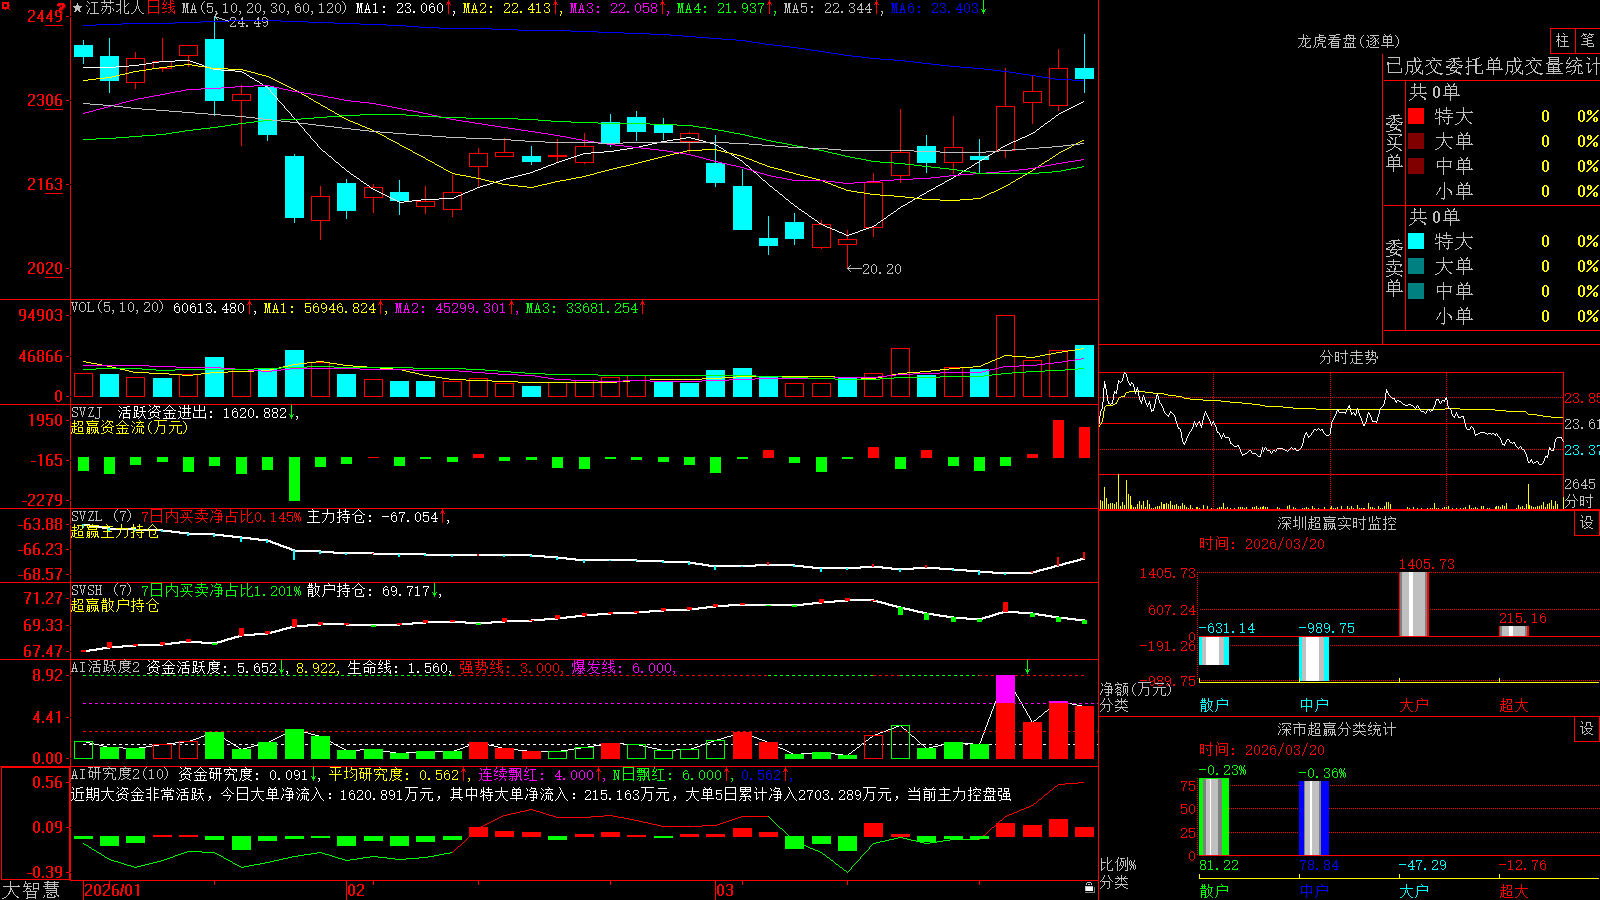Click the magenta bar in AI活跃度2 chart
1600x900 pixels.
[x=1005, y=689]
